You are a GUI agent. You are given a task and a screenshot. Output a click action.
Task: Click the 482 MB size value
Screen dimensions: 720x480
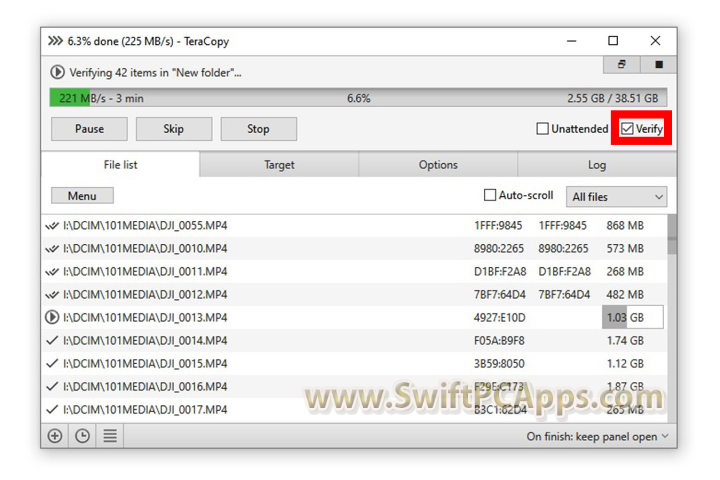point(625,294)
